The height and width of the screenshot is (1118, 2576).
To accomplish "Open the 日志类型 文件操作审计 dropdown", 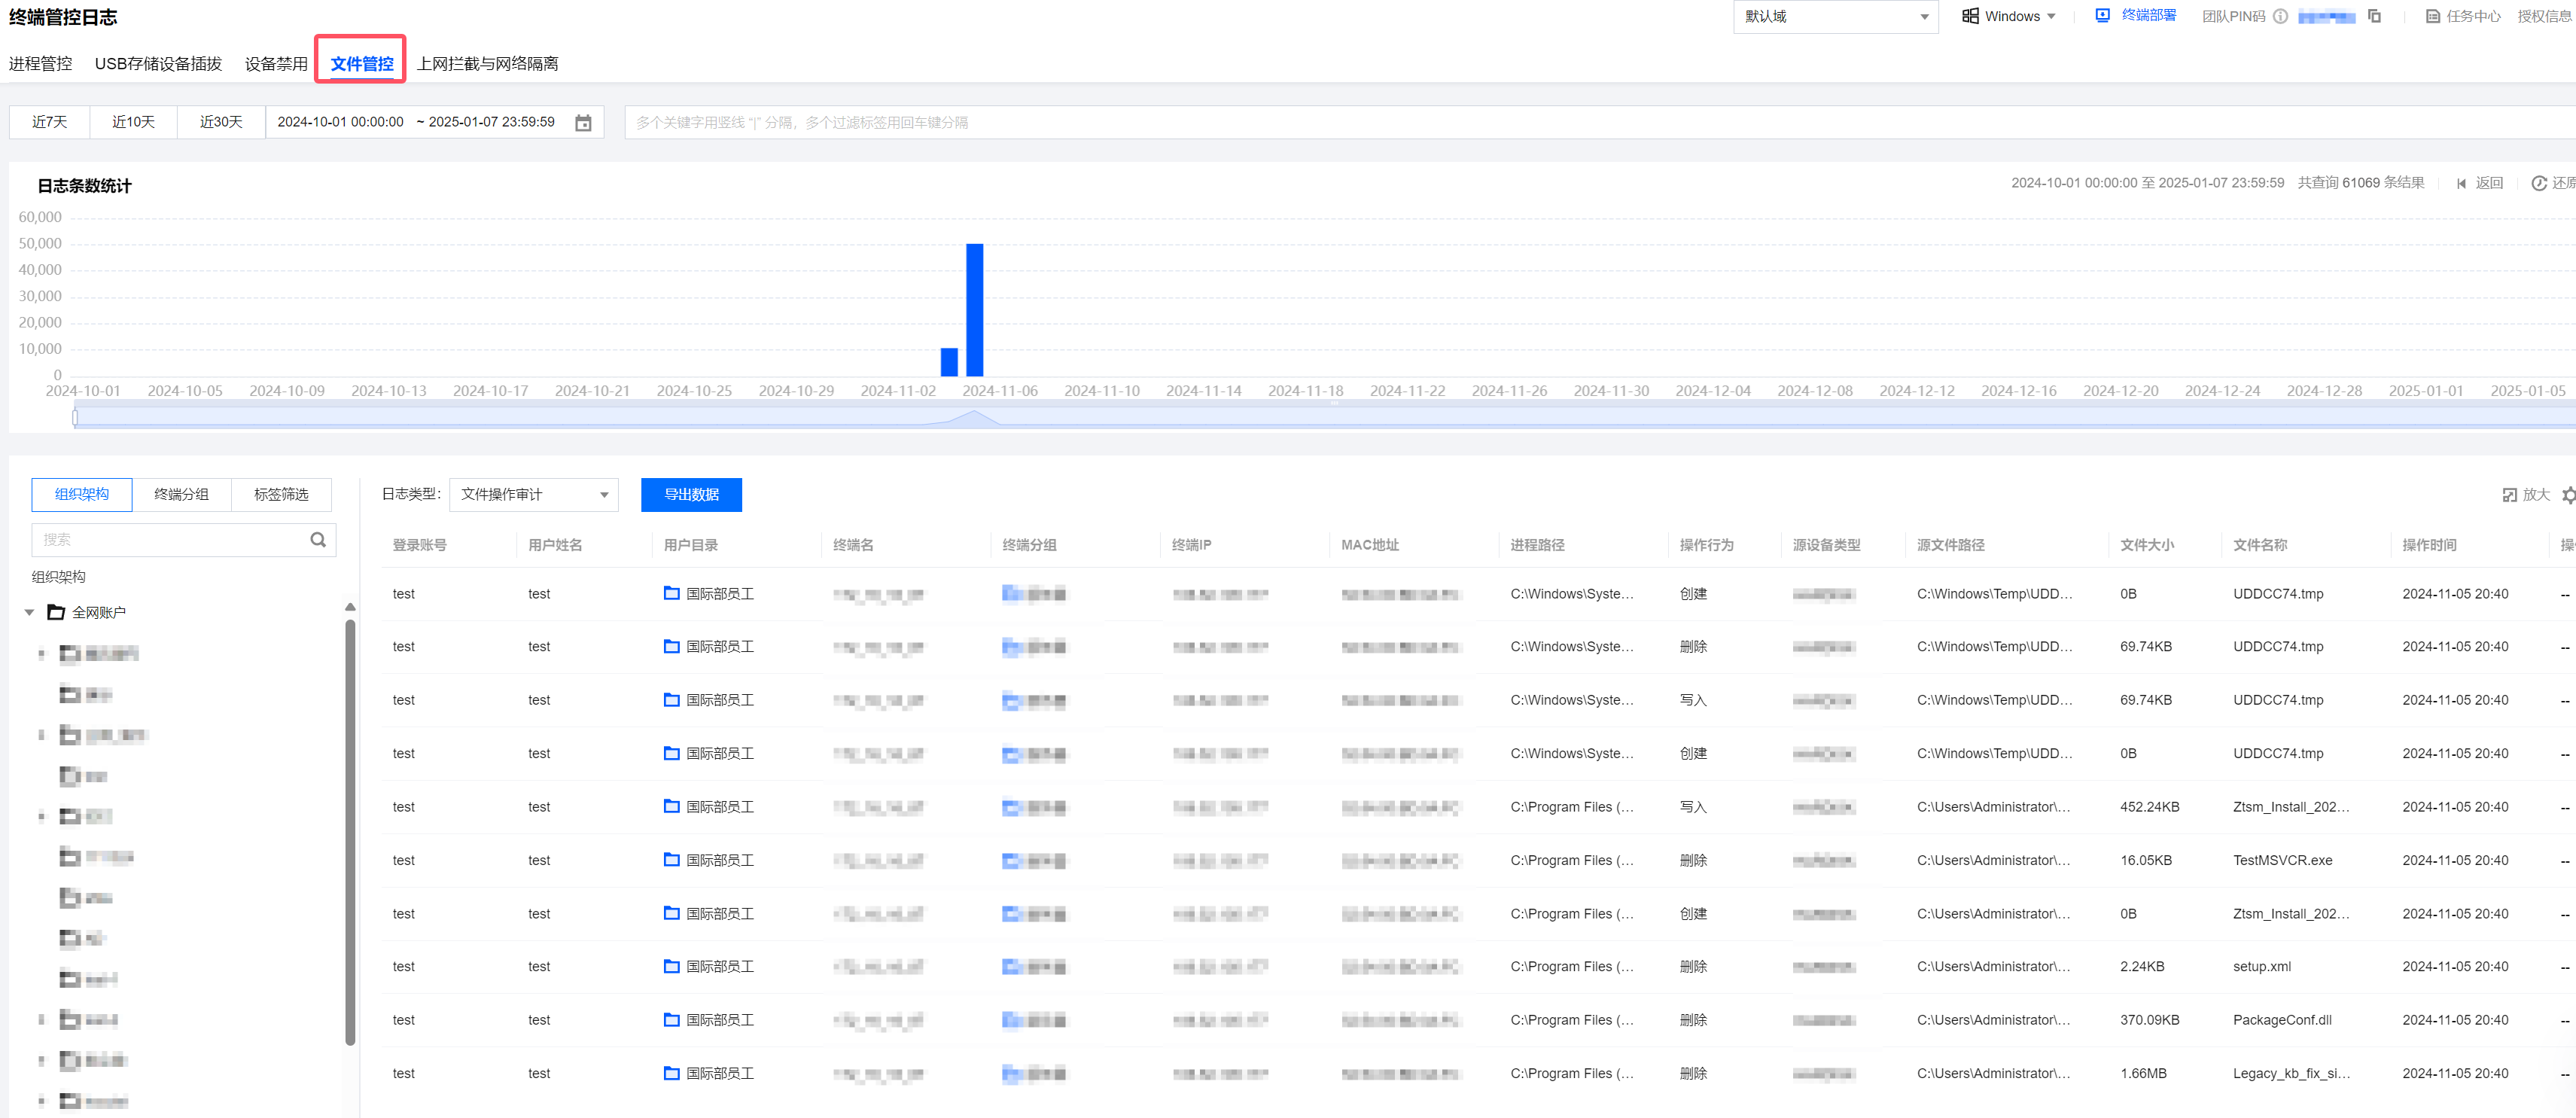I will point(533,495).
